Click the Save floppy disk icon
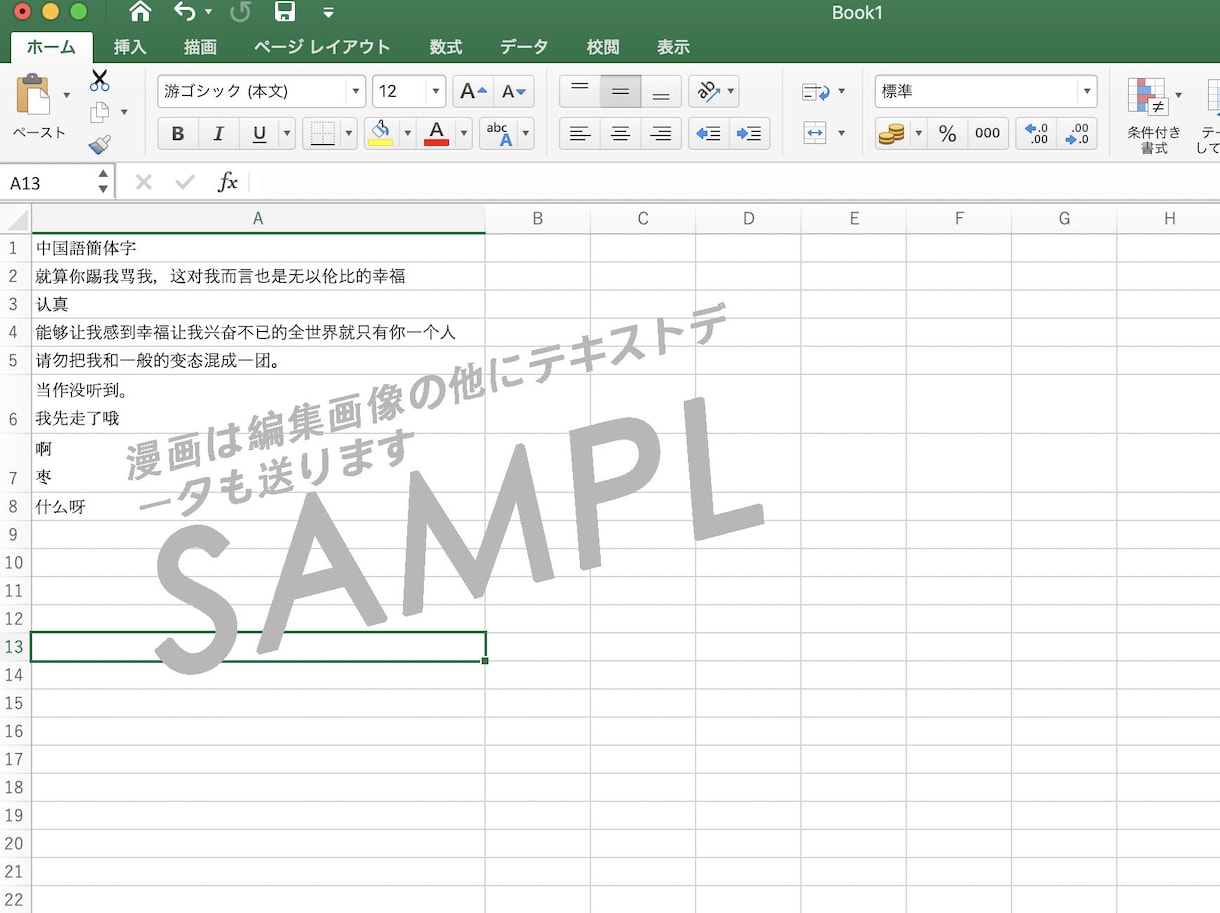This screenshot has height=913, width=1220. (x=285, y=12)
